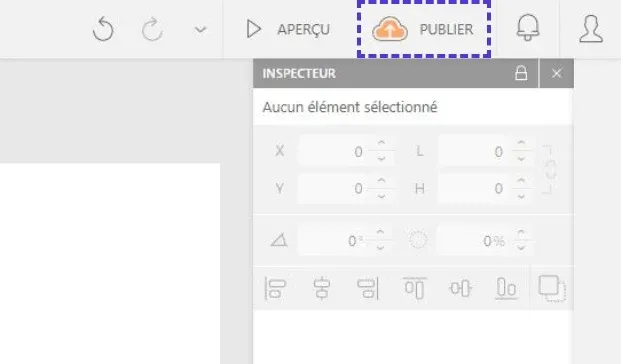The image size is (621, 364).
Task: Increase the Y value stepper
Action: click(381, 181)
